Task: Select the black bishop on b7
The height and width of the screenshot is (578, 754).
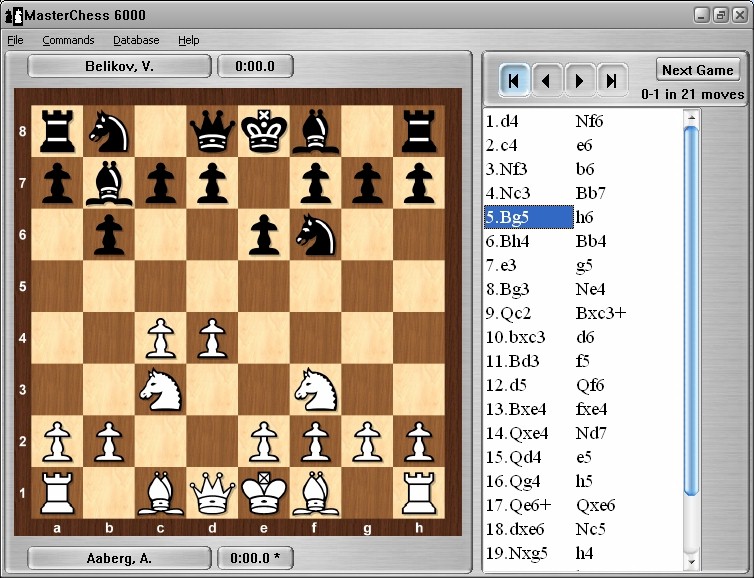Action: (108, 182)
